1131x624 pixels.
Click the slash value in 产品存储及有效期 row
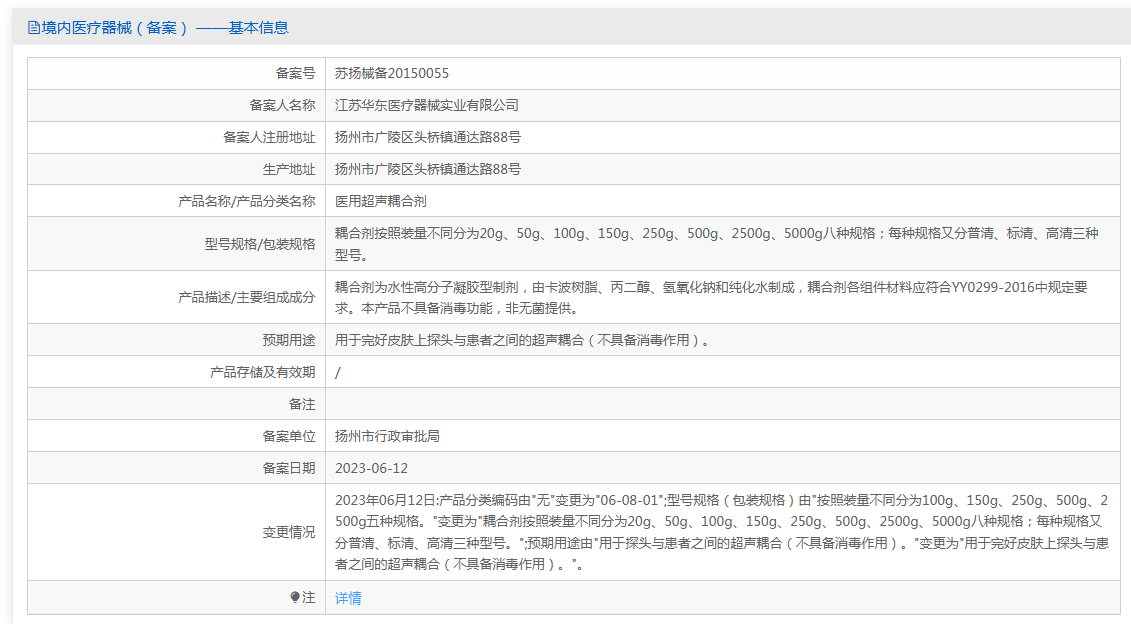(338, 372)
